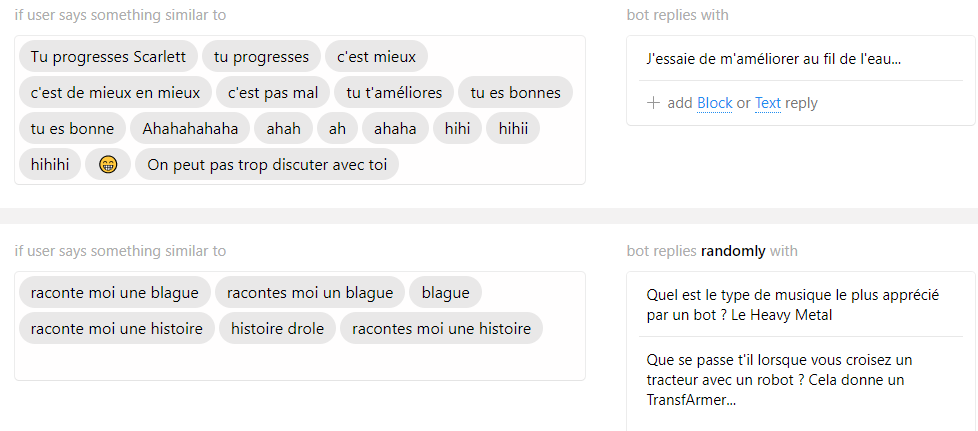Open the Block reply link
Viewport: 978px width, 431px height.
point(715,103)
